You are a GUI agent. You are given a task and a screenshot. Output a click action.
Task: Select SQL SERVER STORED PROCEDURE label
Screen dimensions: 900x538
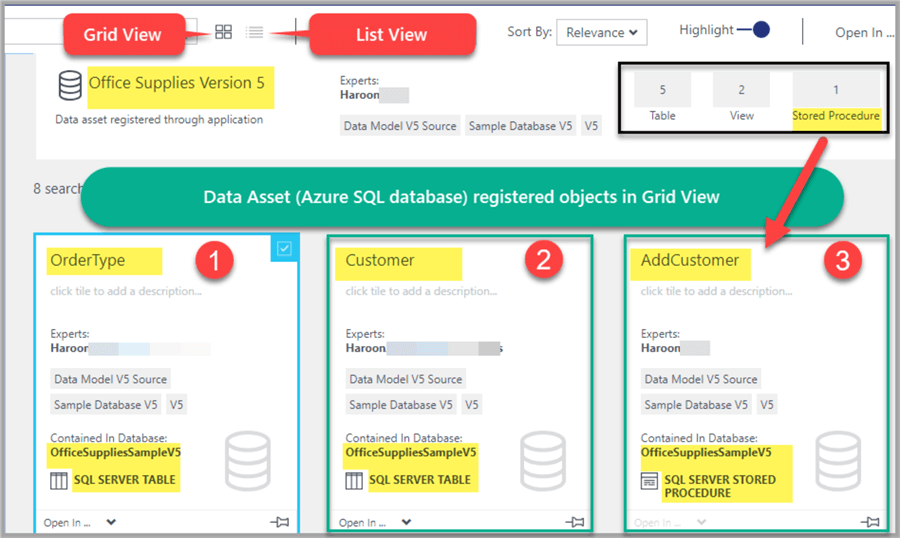pos(720,486)
